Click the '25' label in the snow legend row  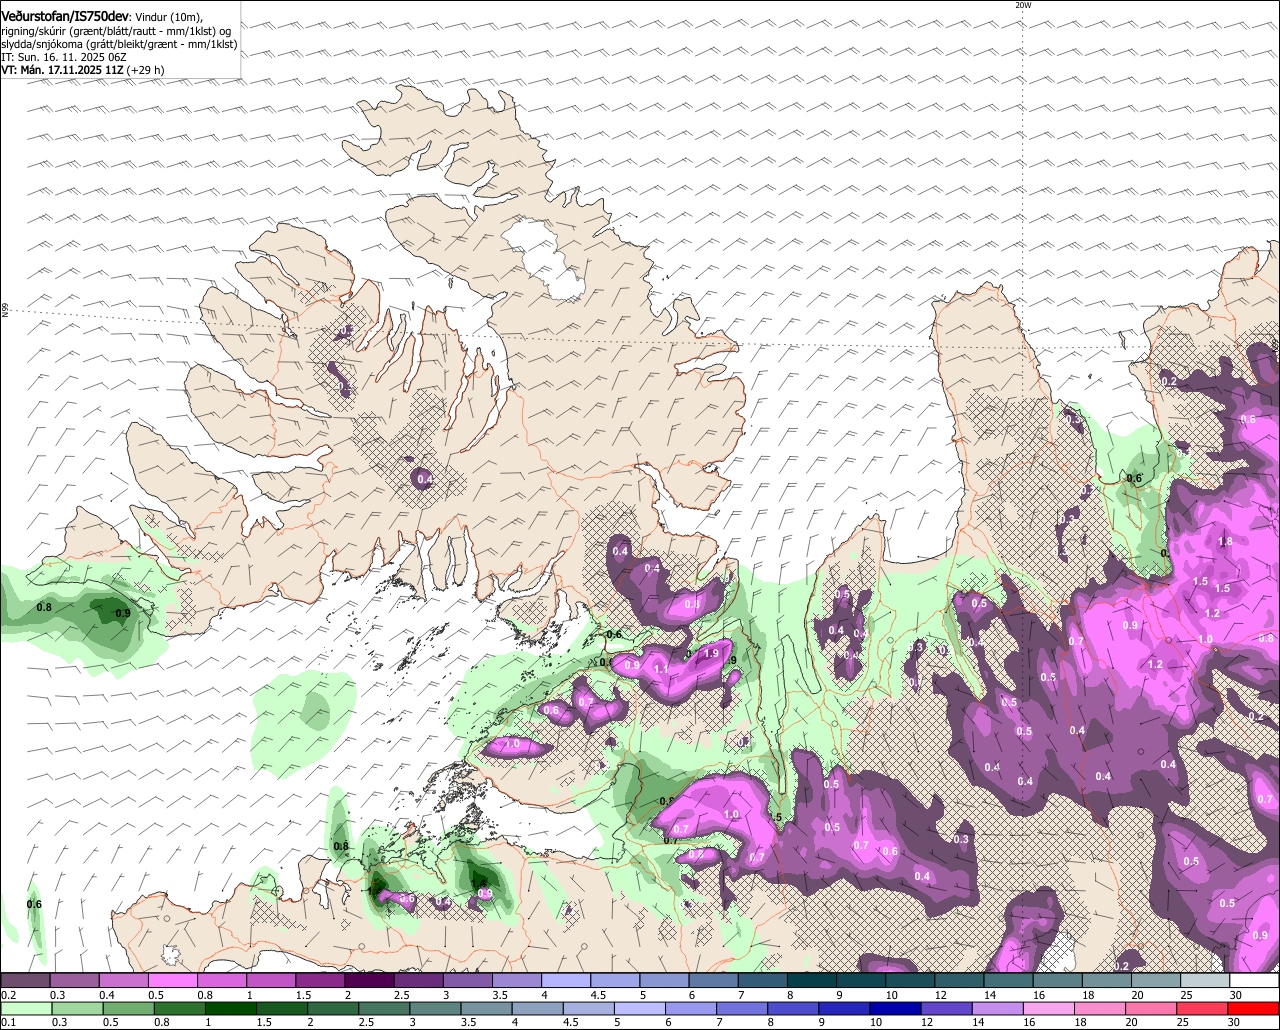click(1186, 995)
